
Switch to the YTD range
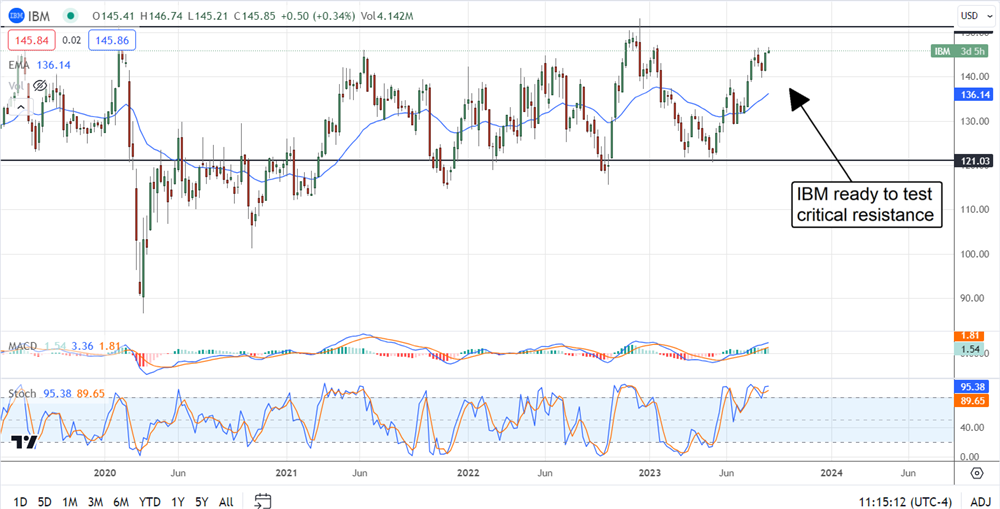150,501
